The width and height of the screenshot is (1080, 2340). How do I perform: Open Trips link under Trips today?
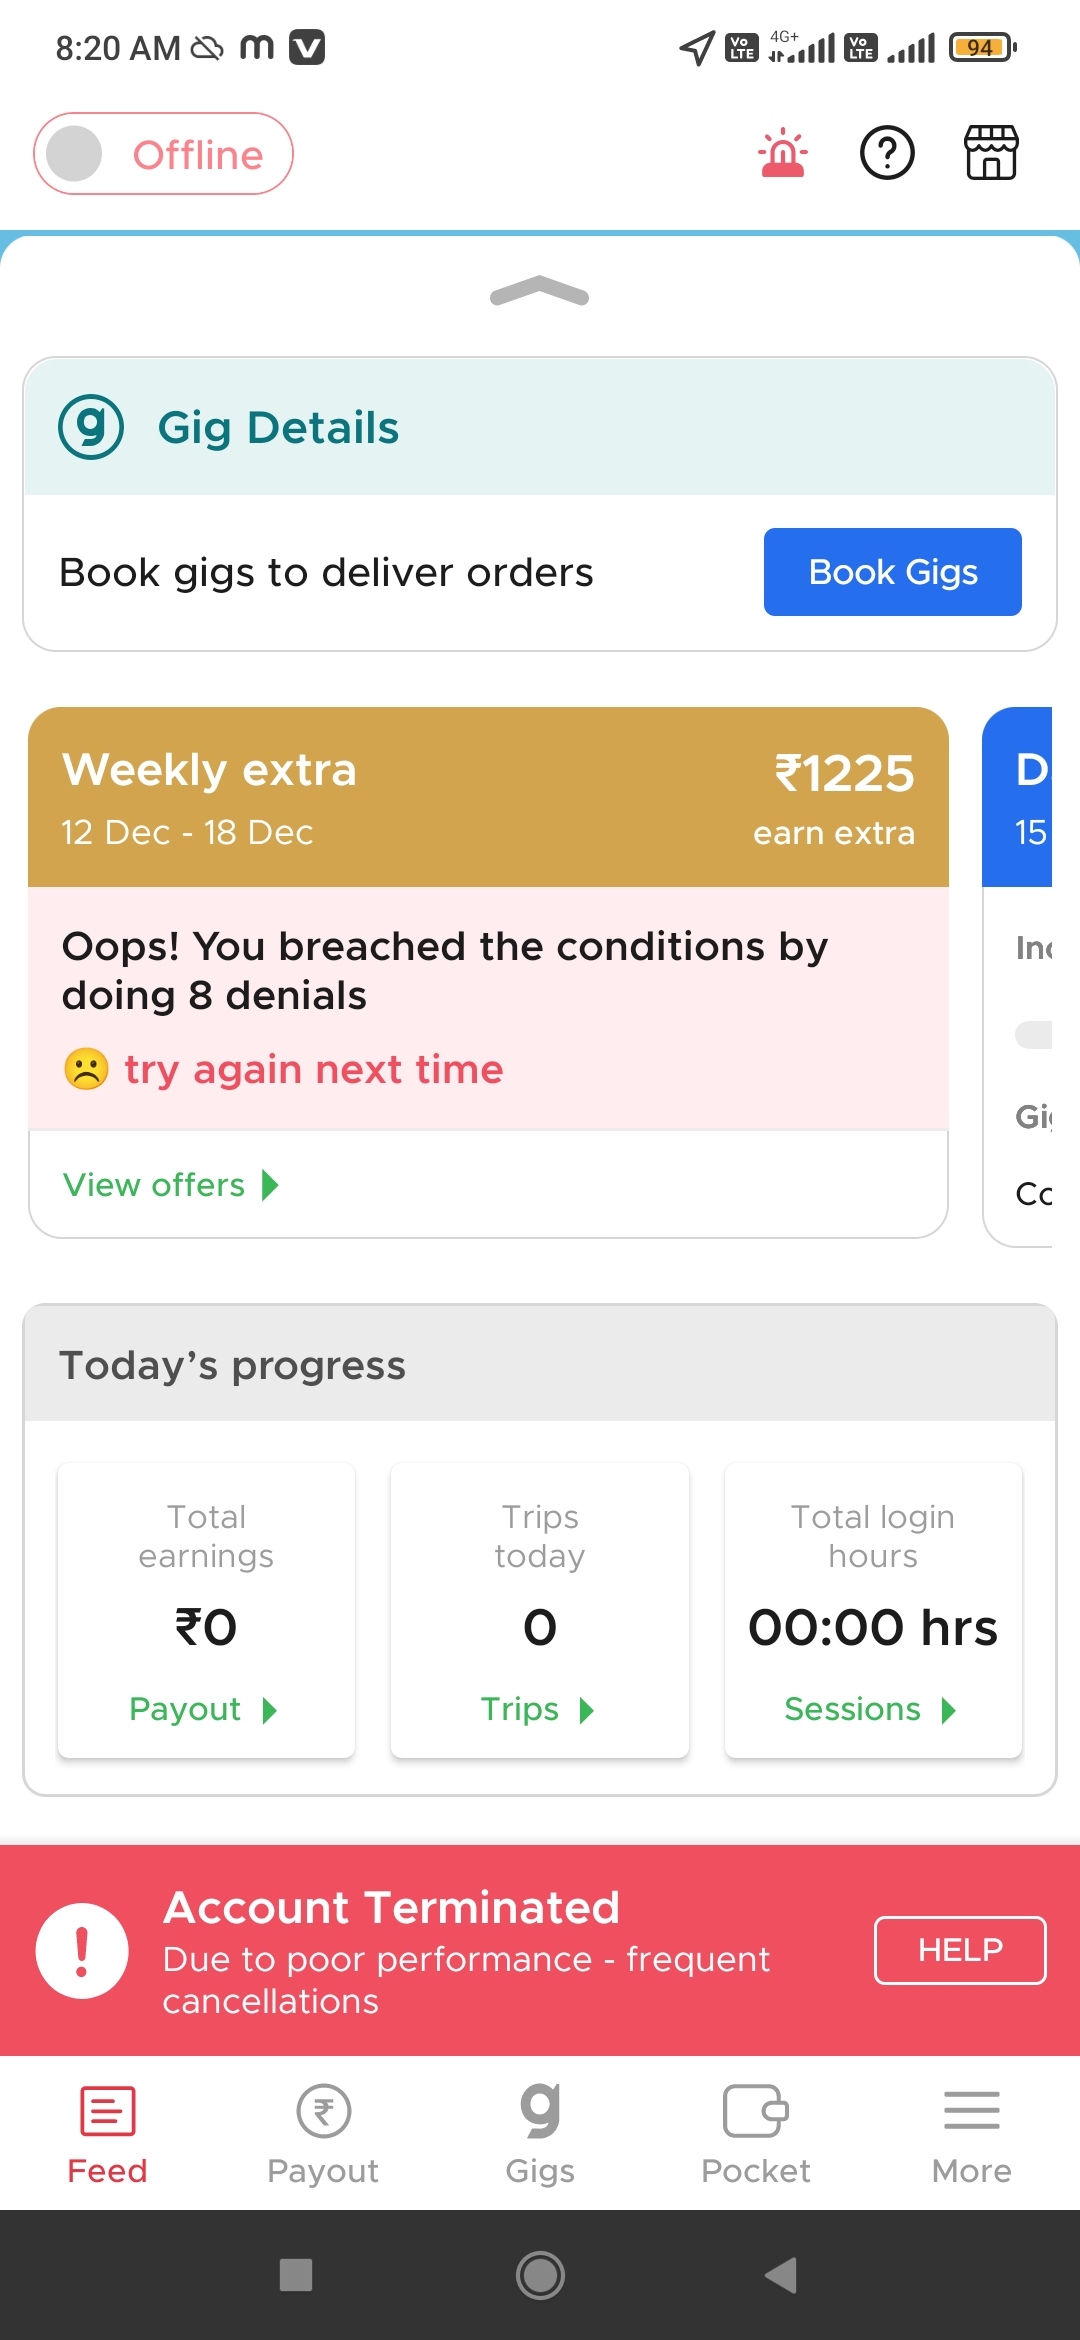tap(537, 1710)
